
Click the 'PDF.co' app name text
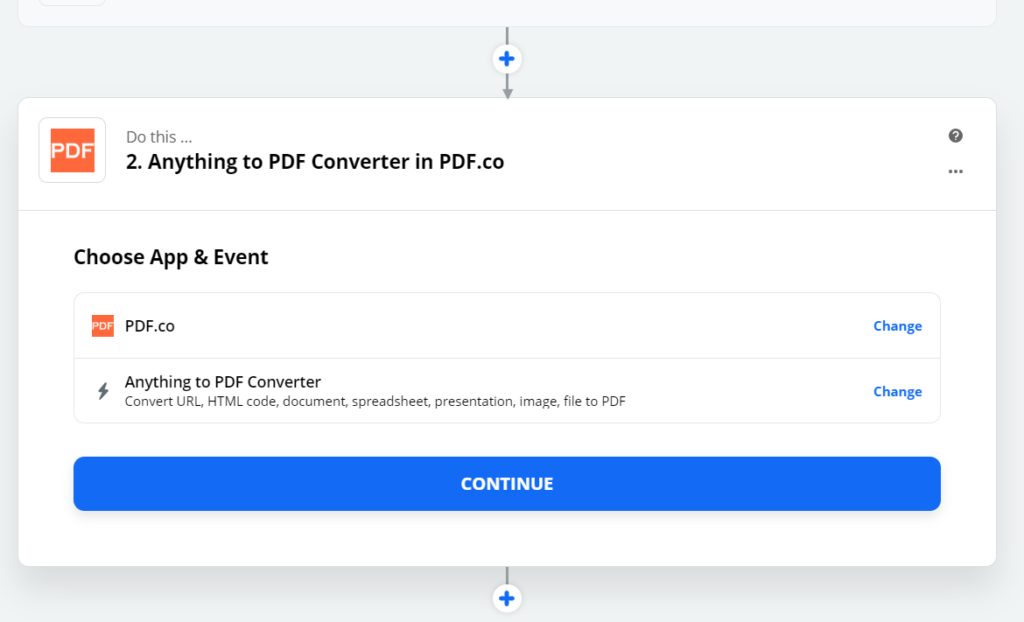tap(150, 326)
